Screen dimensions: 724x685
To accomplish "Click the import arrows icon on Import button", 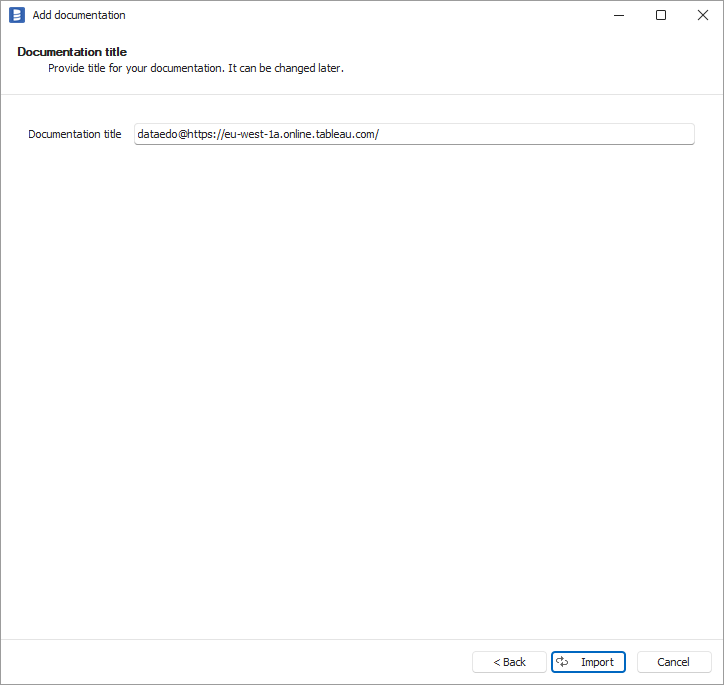I will click(x=563, y=662).
